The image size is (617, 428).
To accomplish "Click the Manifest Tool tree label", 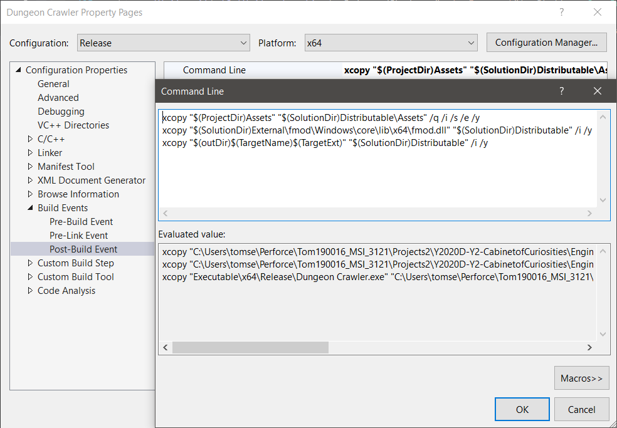I will (x=66, y=166).
